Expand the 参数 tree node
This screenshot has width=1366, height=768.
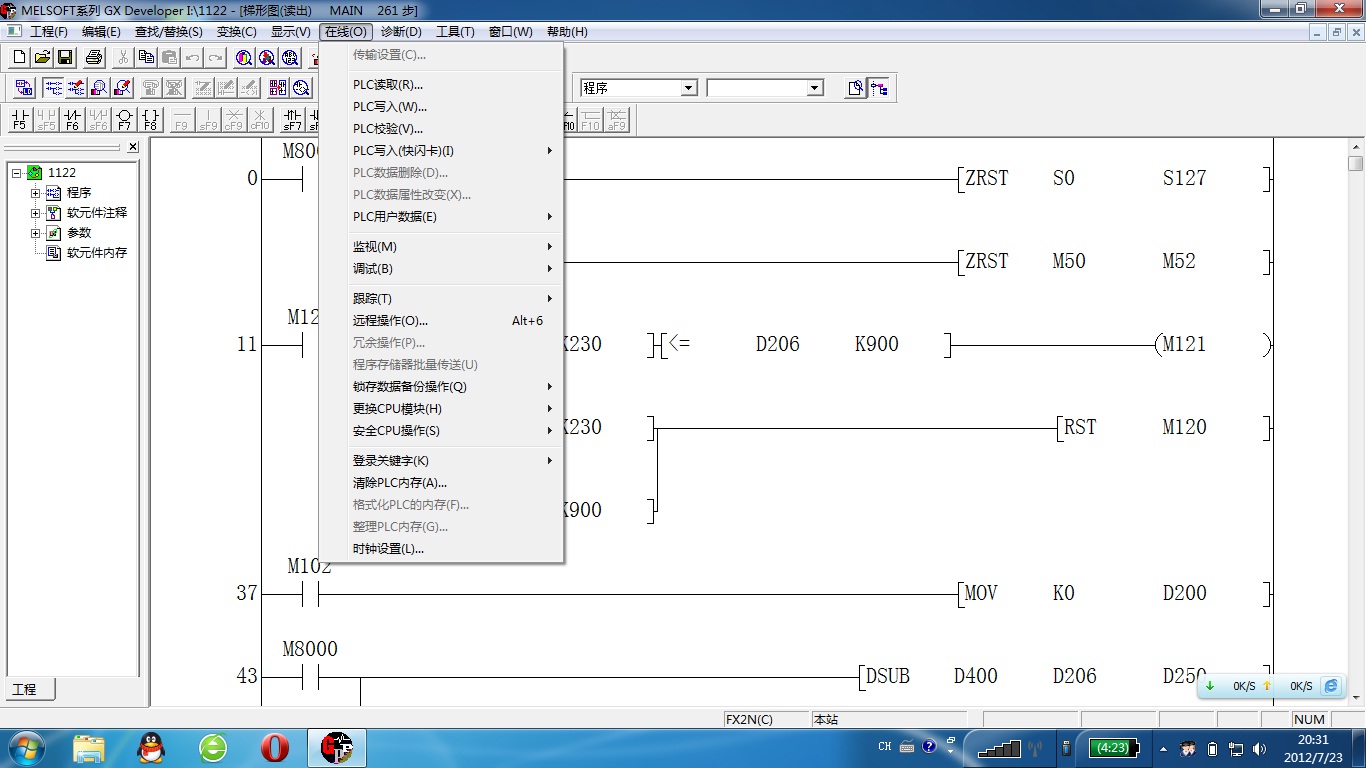(36, 233)
